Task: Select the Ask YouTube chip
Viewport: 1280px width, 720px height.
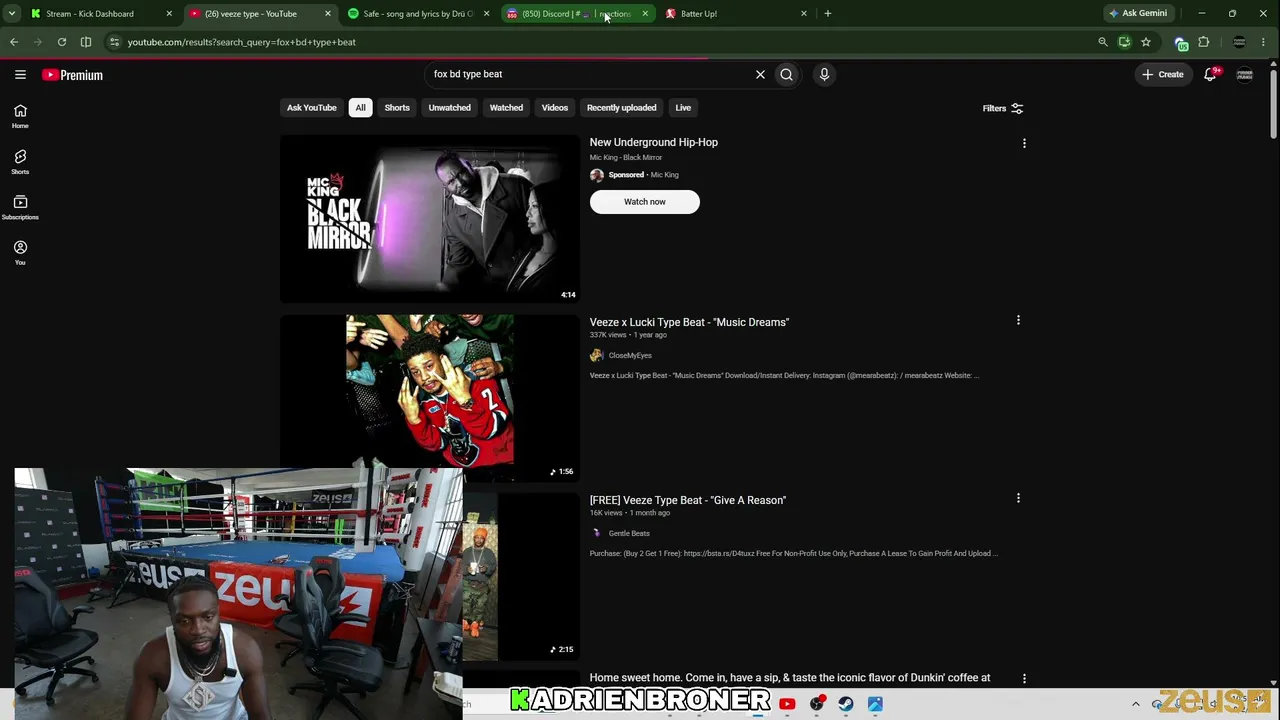Action: pyautogui.click(x=312, y=108)
